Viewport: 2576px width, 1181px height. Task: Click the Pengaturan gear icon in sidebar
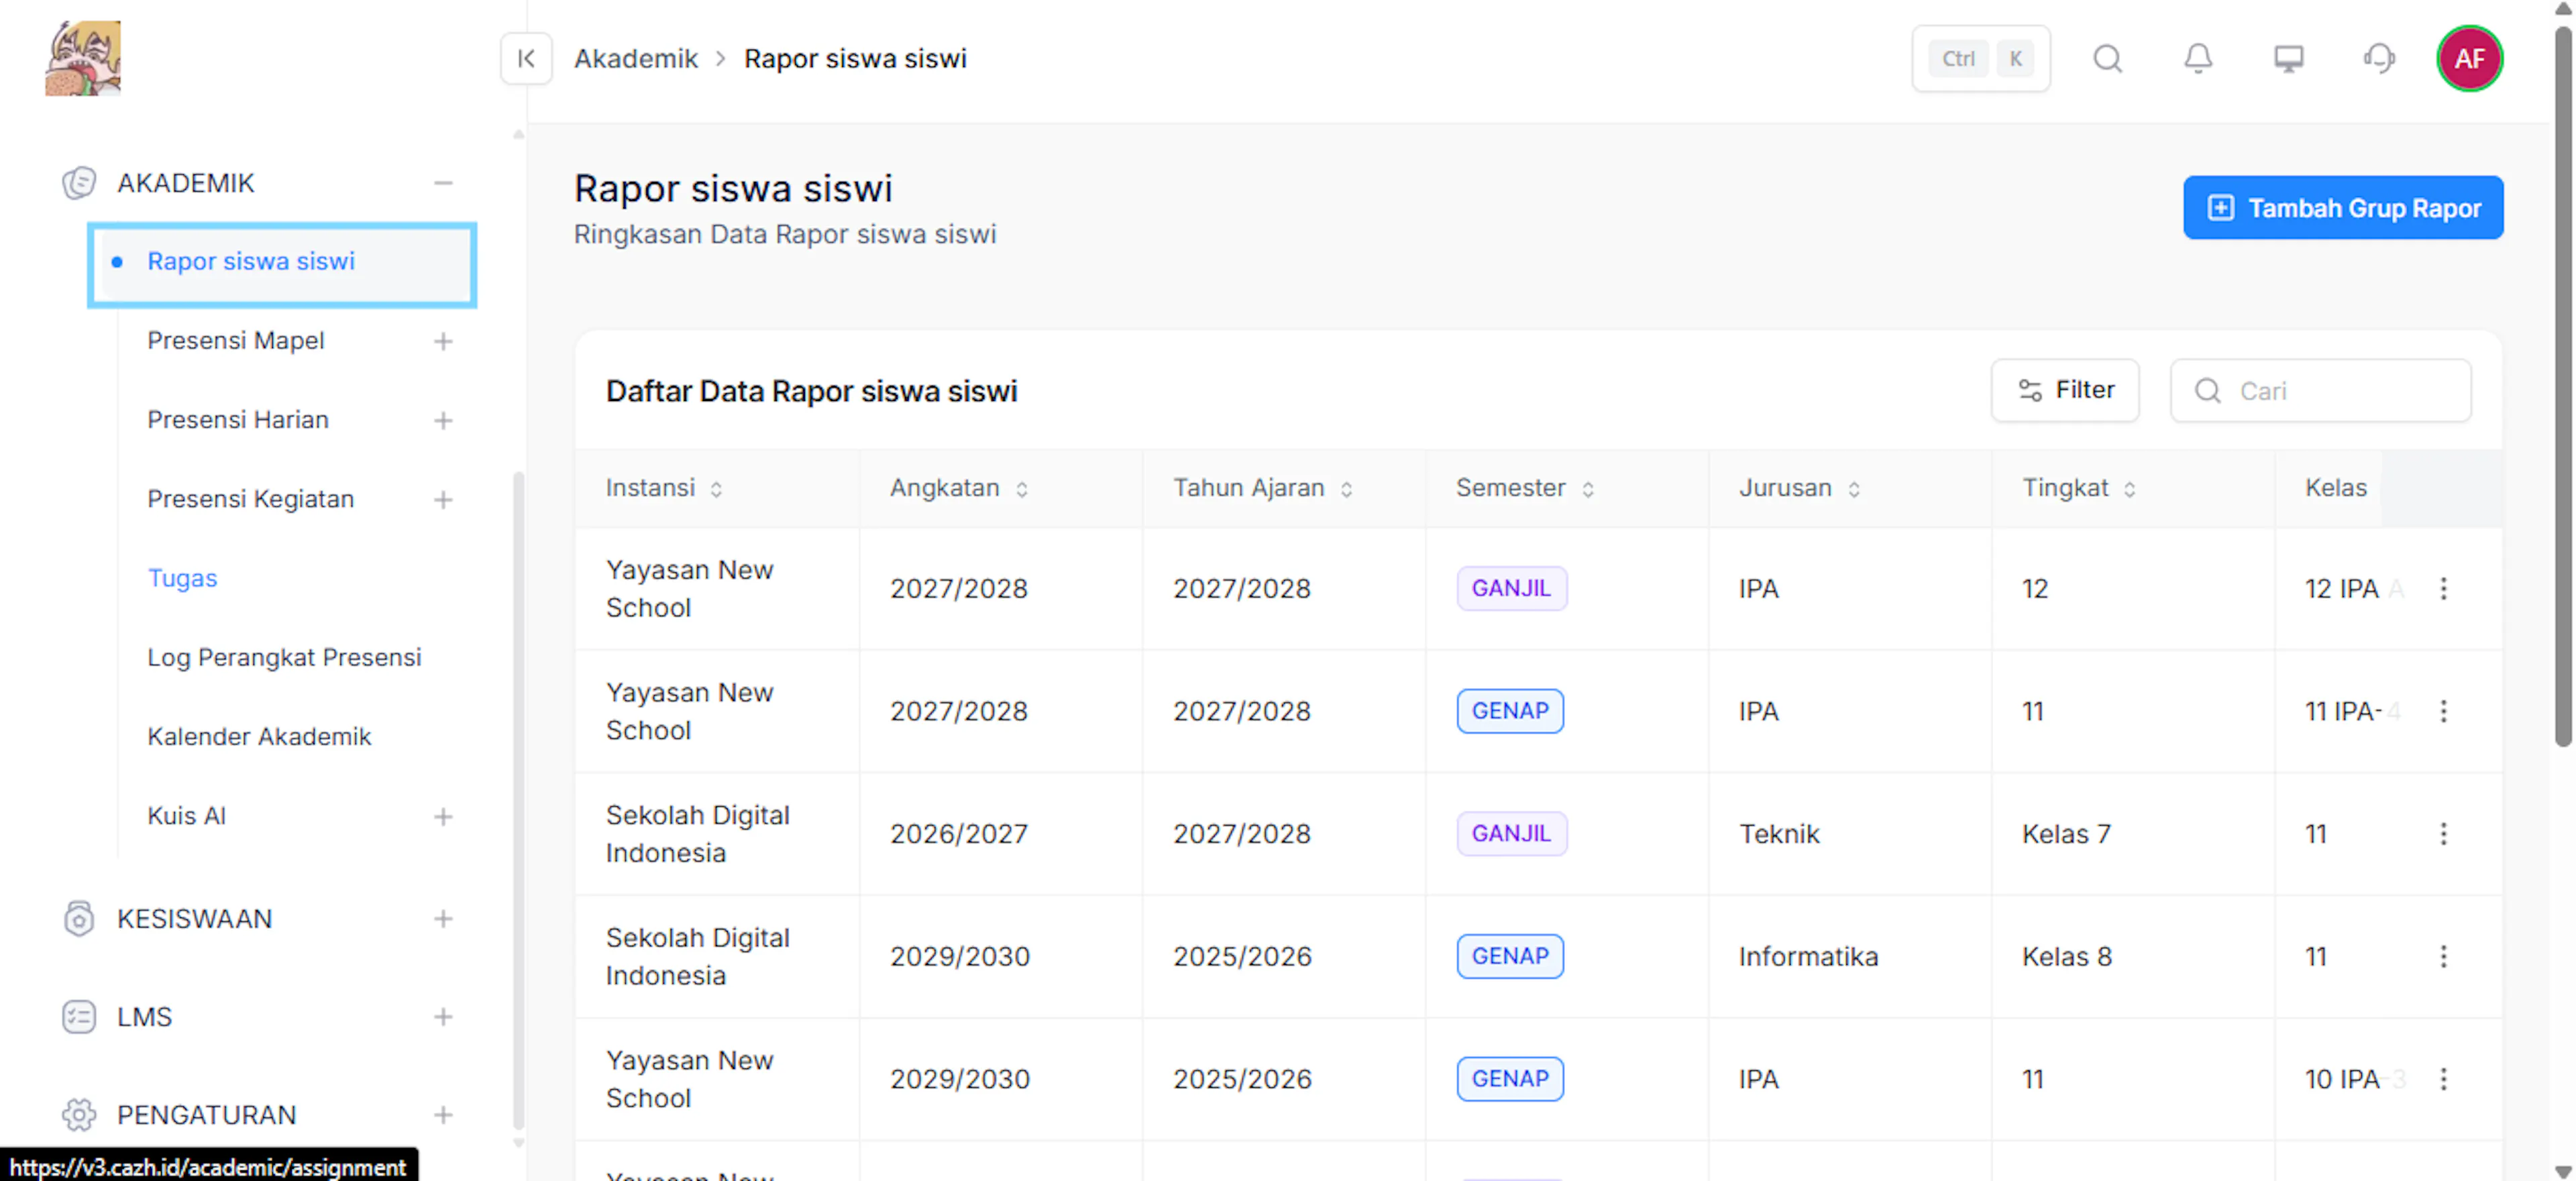79,1115
